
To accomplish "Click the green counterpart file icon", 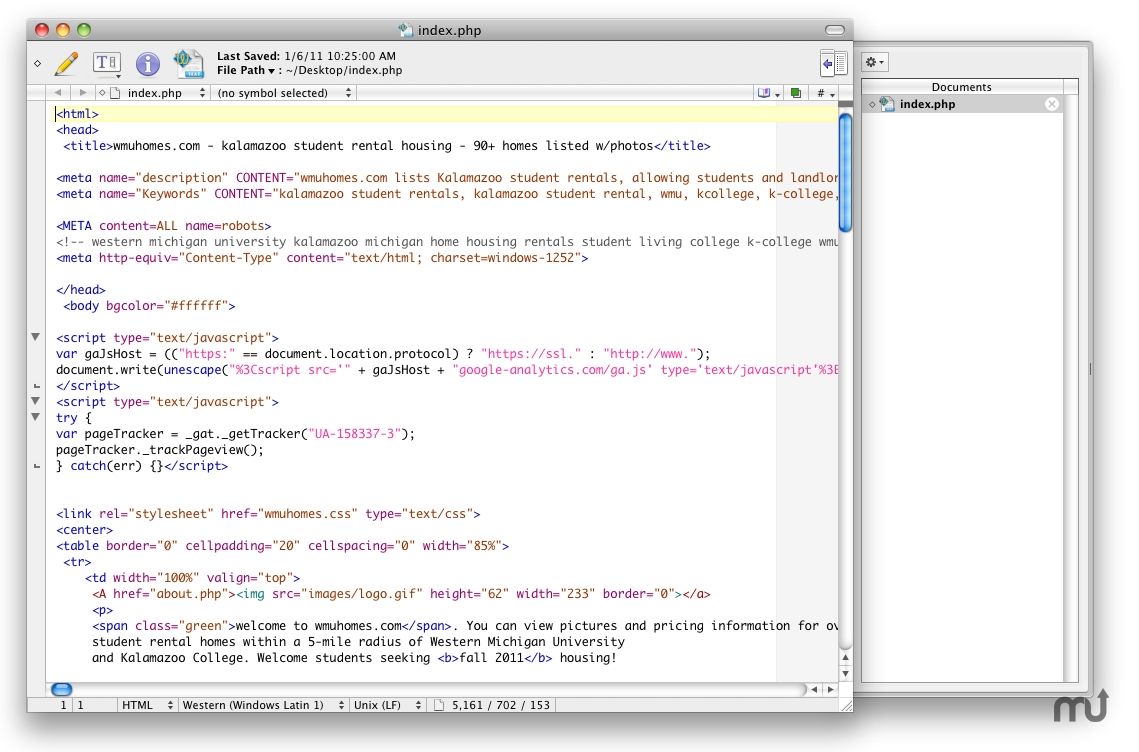I will tap(796, 93).
